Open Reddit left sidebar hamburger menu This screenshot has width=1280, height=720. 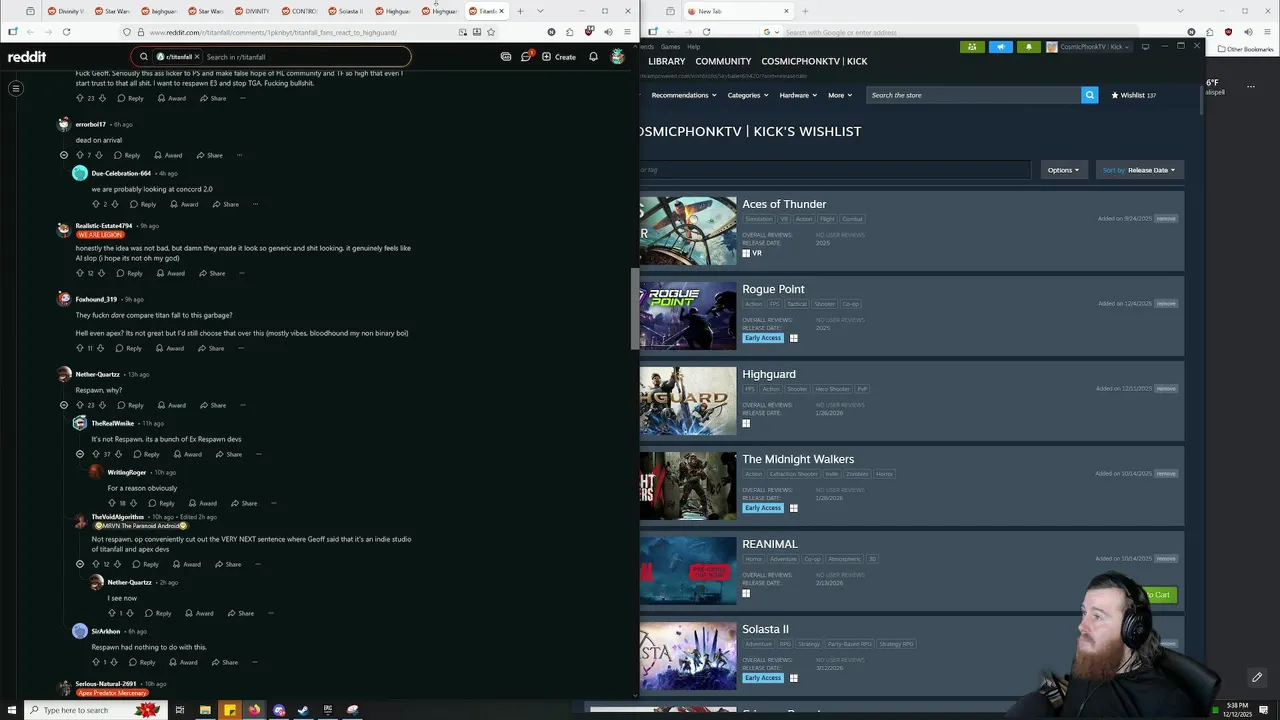point(16,88)
